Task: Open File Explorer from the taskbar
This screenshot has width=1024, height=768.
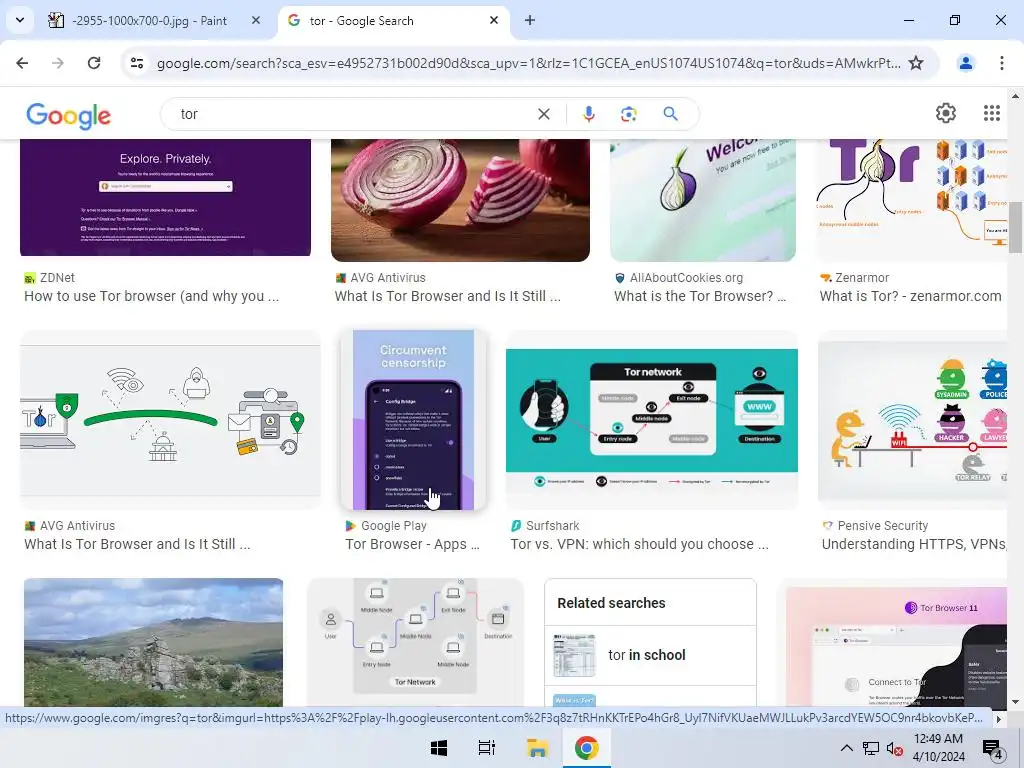Action: [x=537, y=748]
